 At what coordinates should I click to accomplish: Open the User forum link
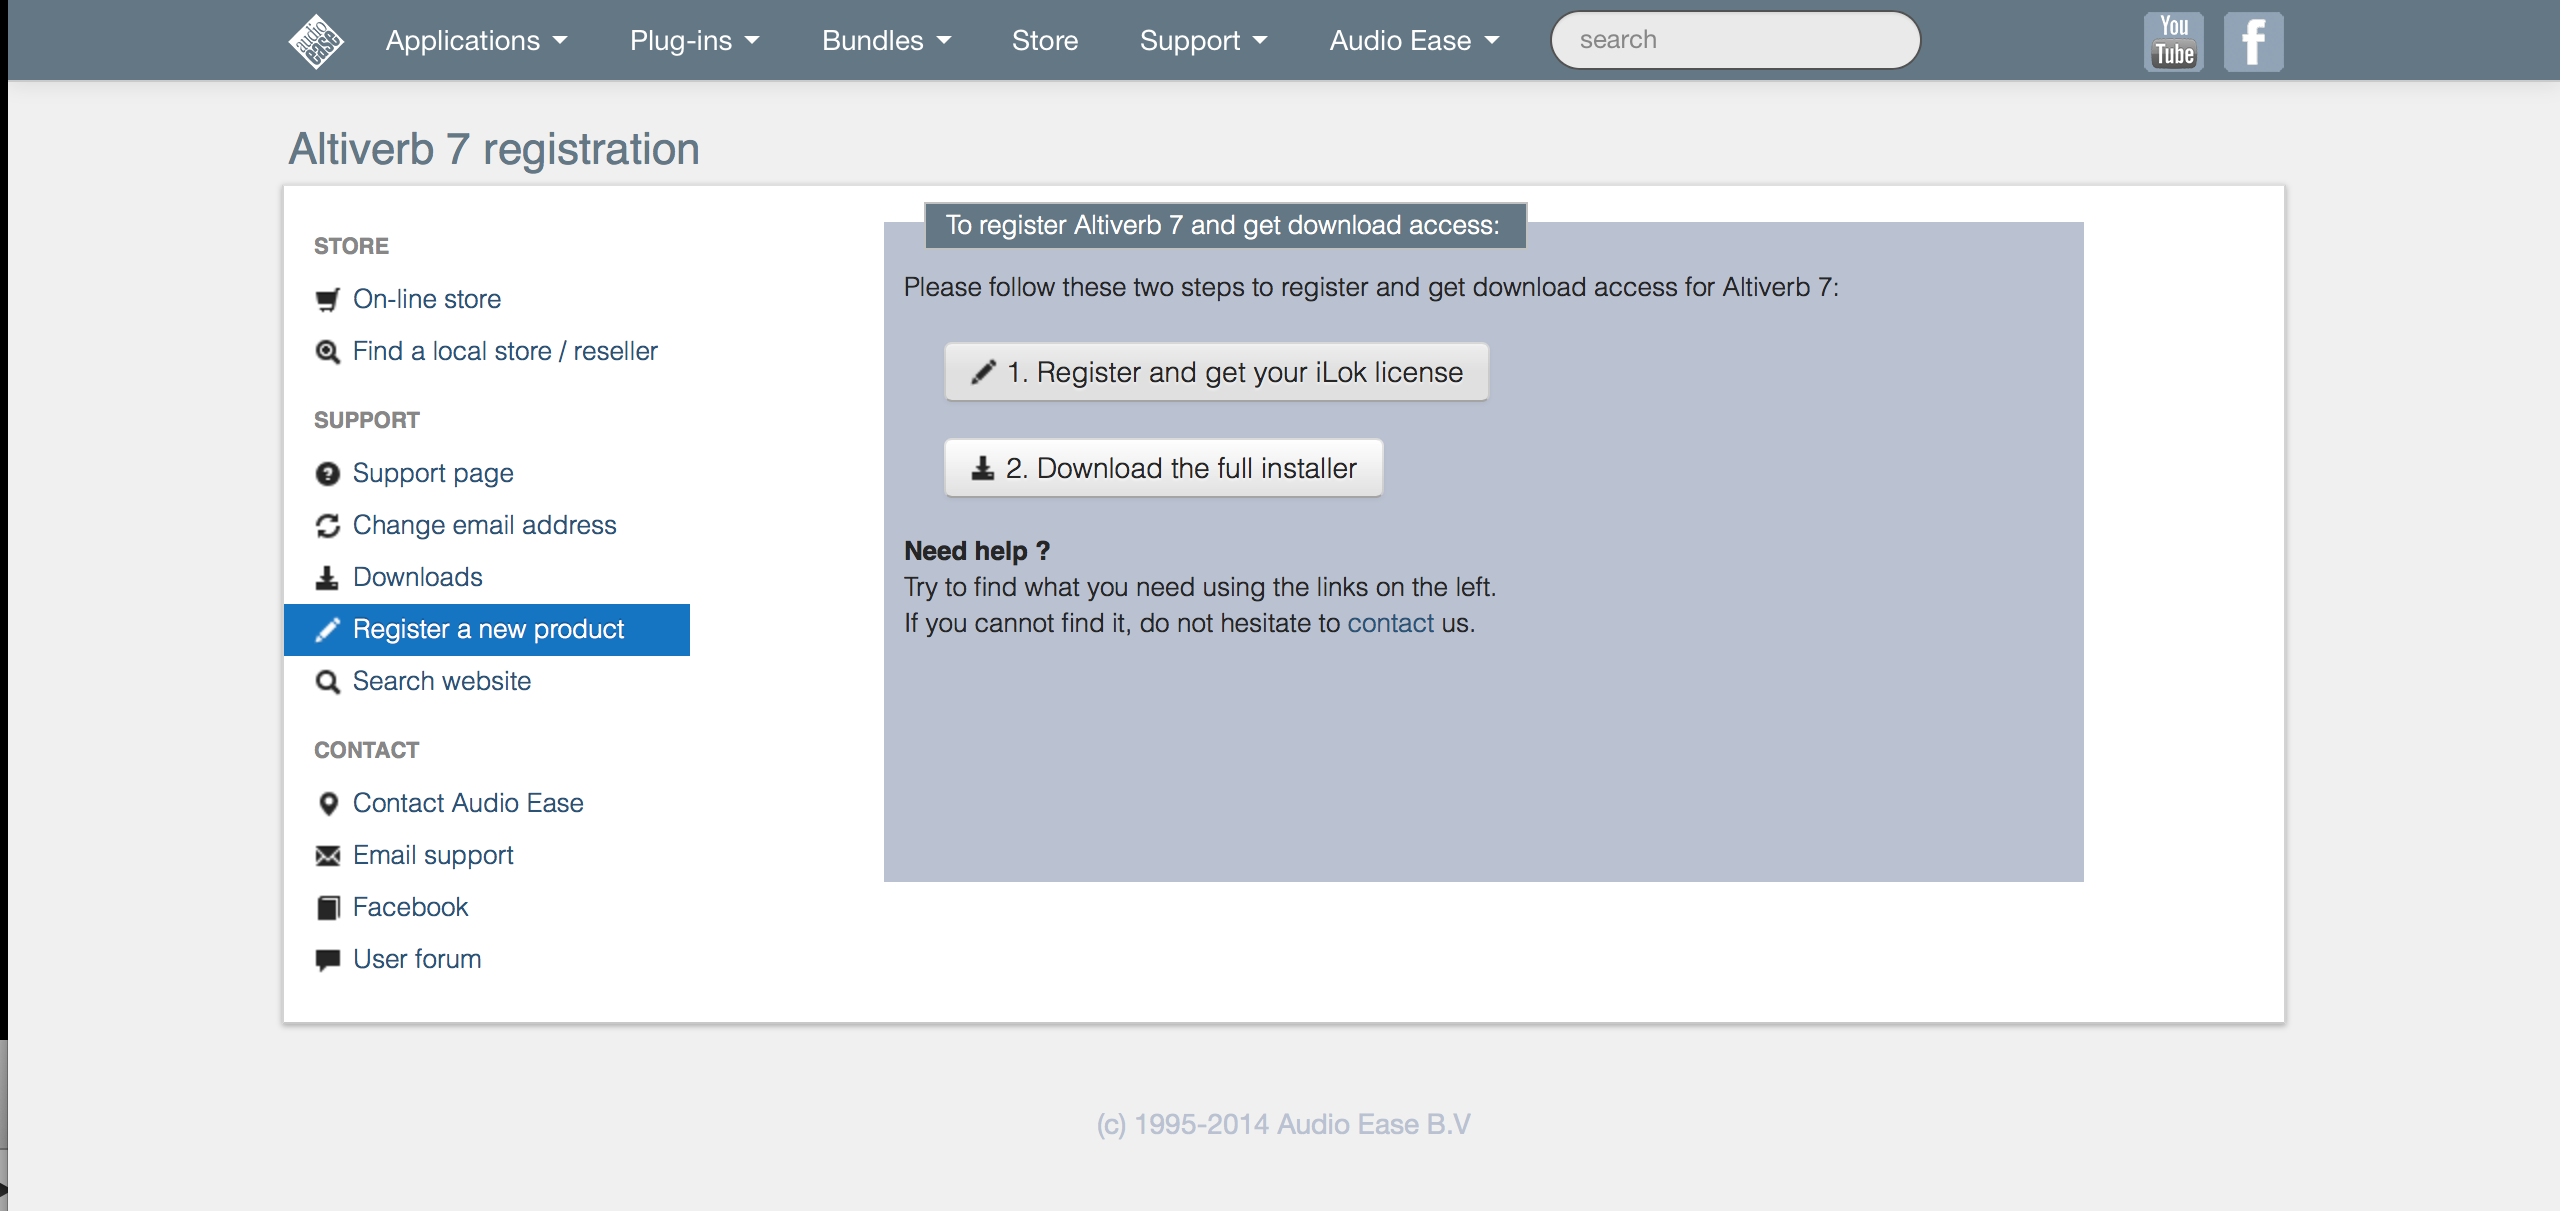point(417,959)
